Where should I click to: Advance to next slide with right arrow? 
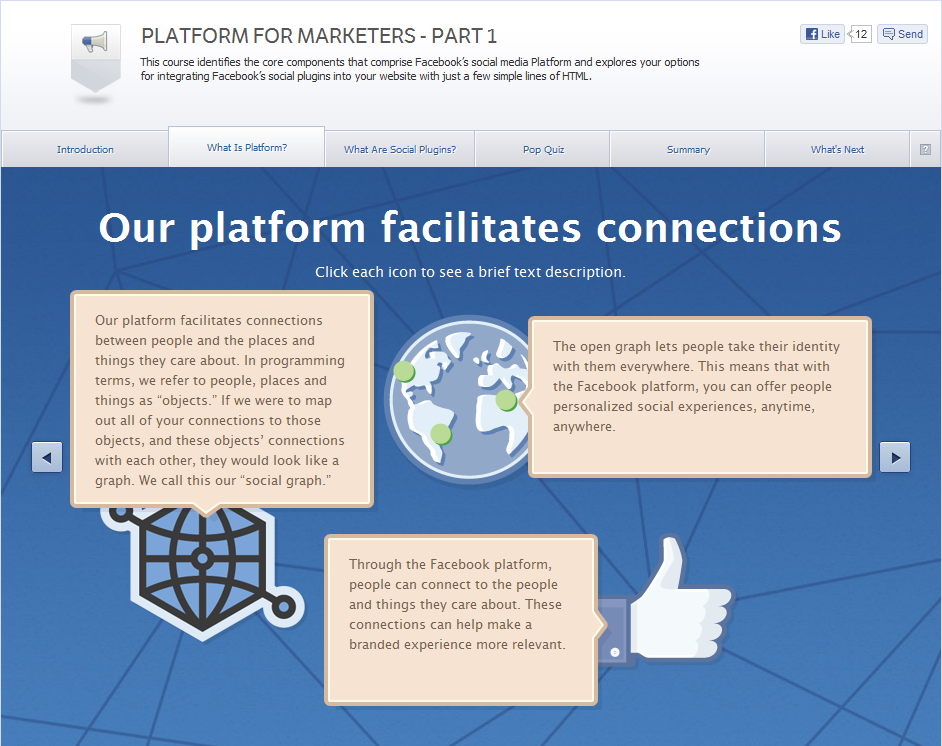tap(895, 457)
